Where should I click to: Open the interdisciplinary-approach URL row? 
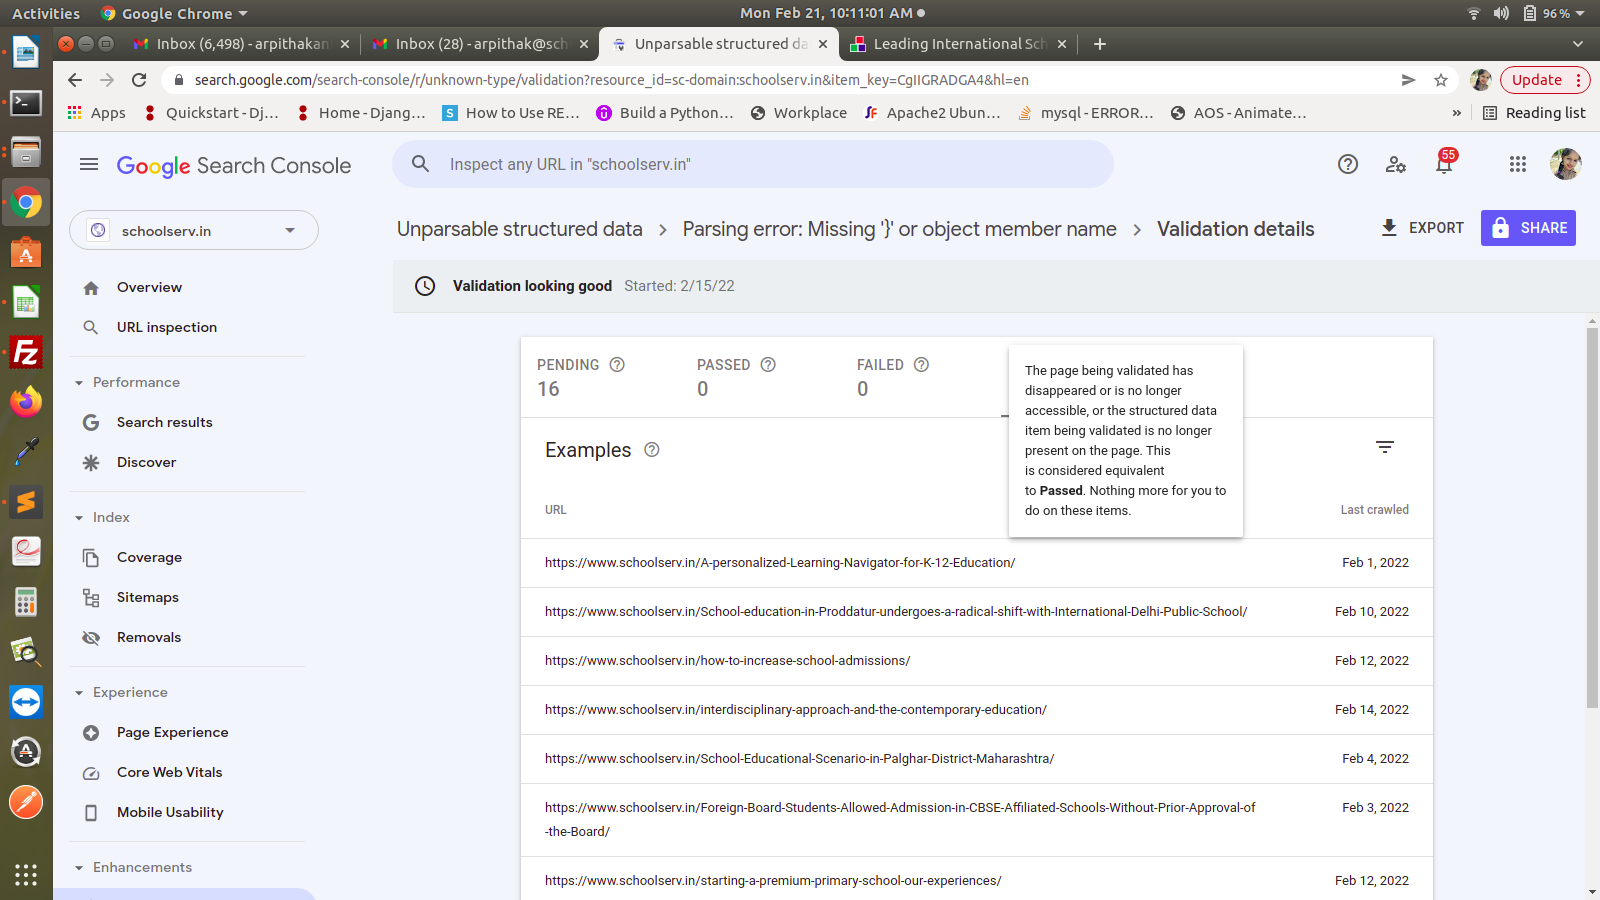tap(977, 710)
